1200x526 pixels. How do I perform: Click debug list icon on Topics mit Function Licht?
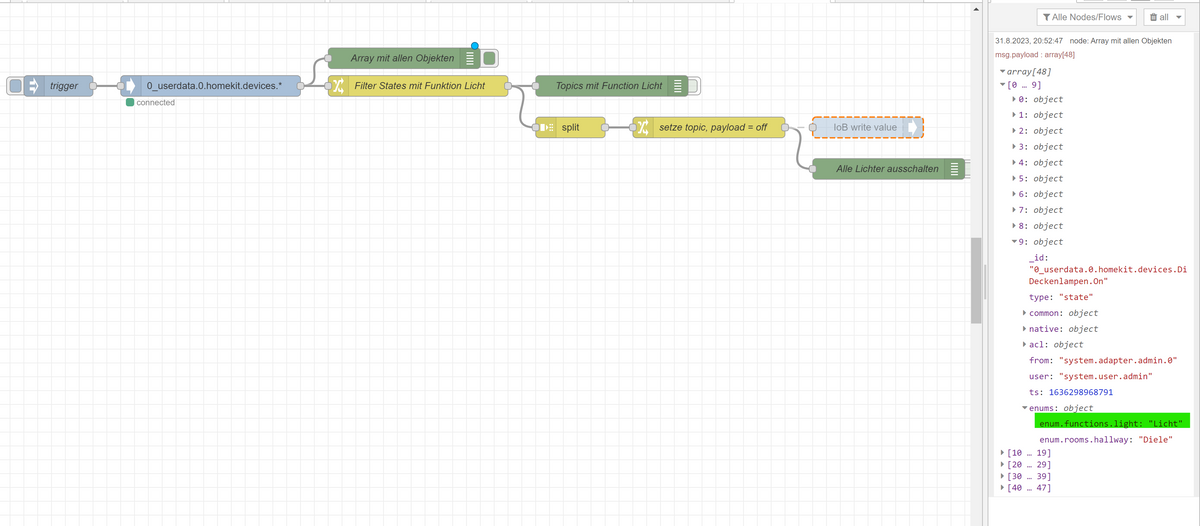[679, 86]
